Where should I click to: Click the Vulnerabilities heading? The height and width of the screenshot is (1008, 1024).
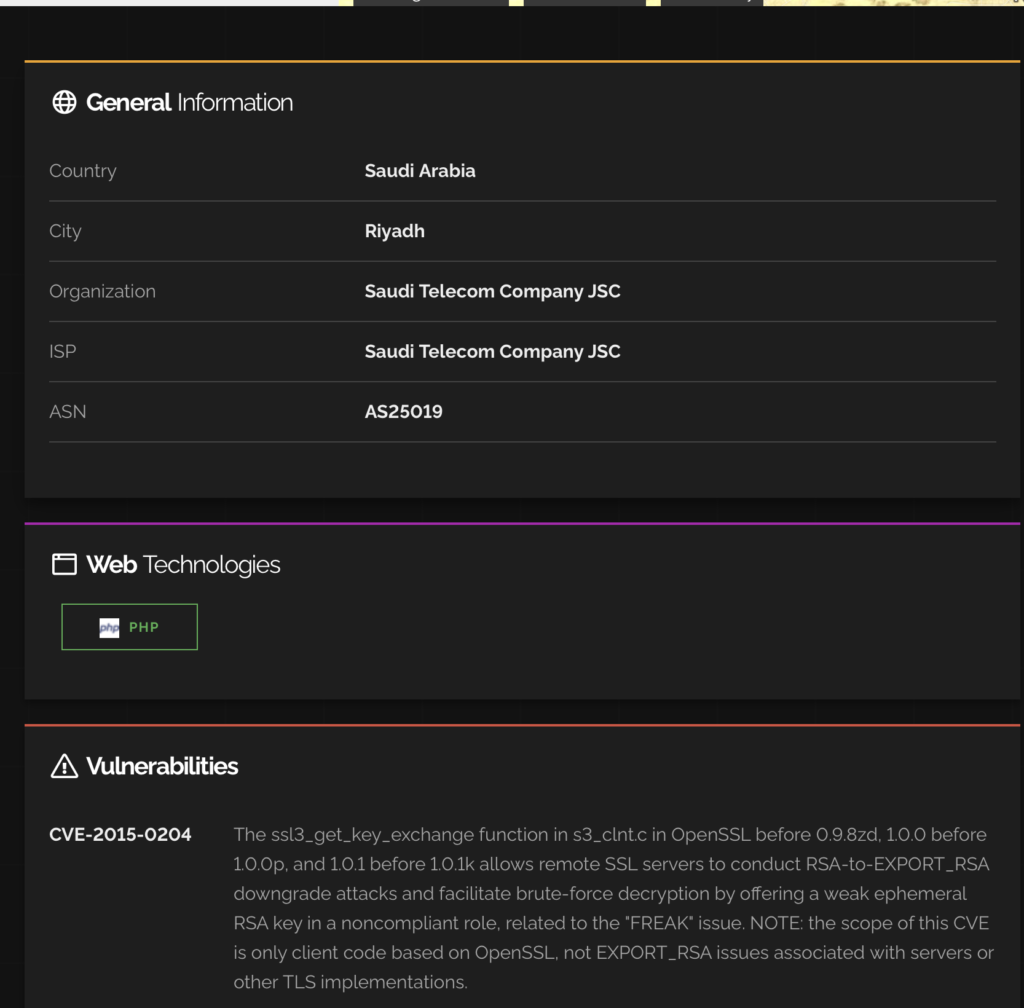tap(162, 766)
